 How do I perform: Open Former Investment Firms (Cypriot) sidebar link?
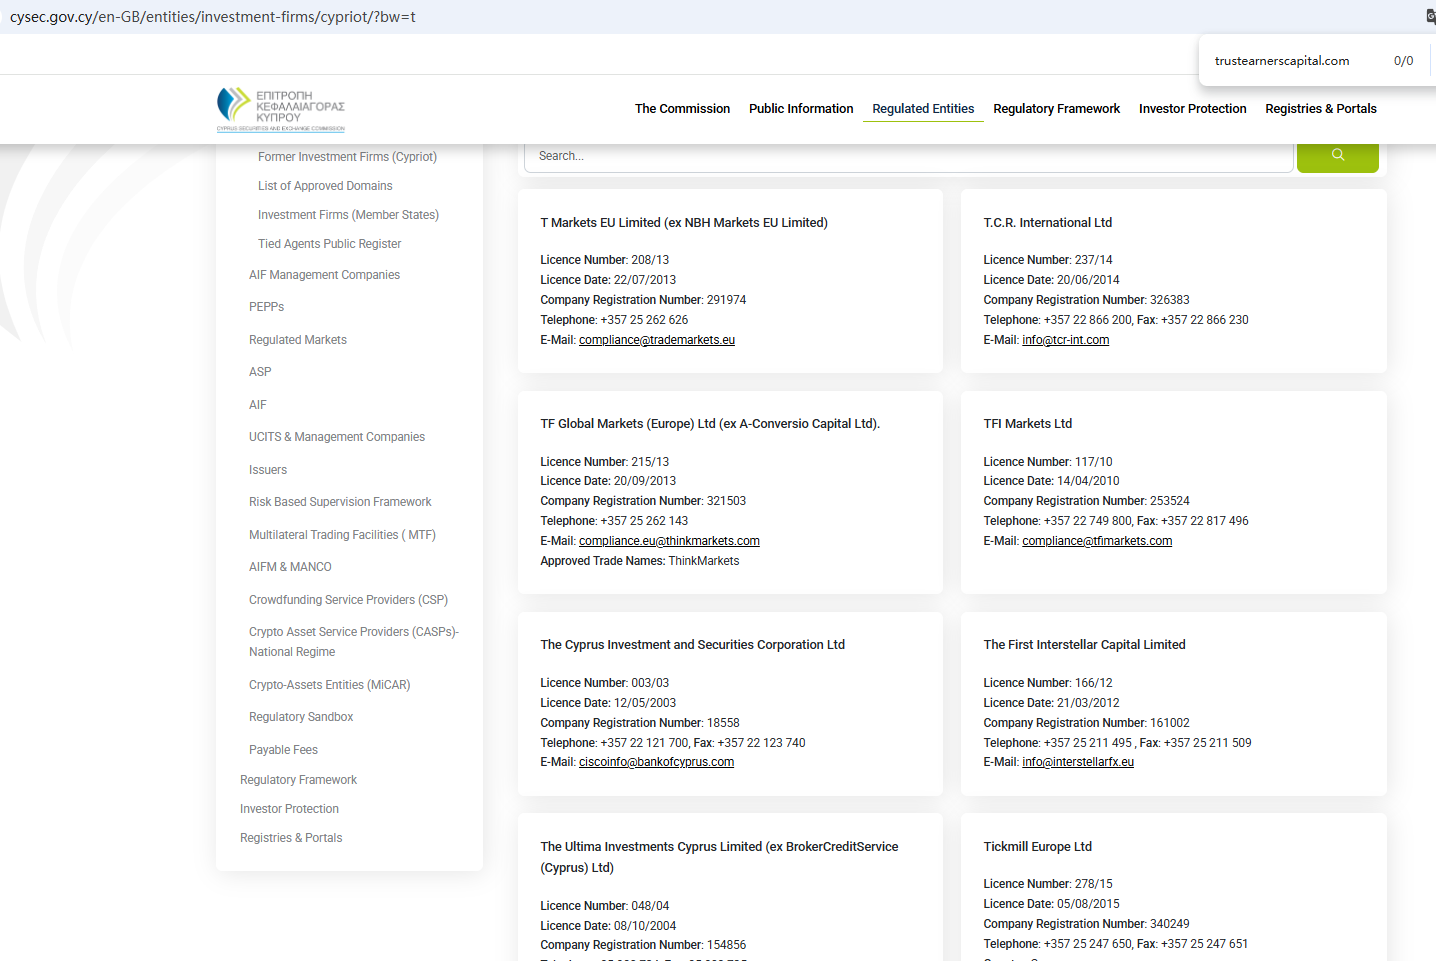(347, 157)
